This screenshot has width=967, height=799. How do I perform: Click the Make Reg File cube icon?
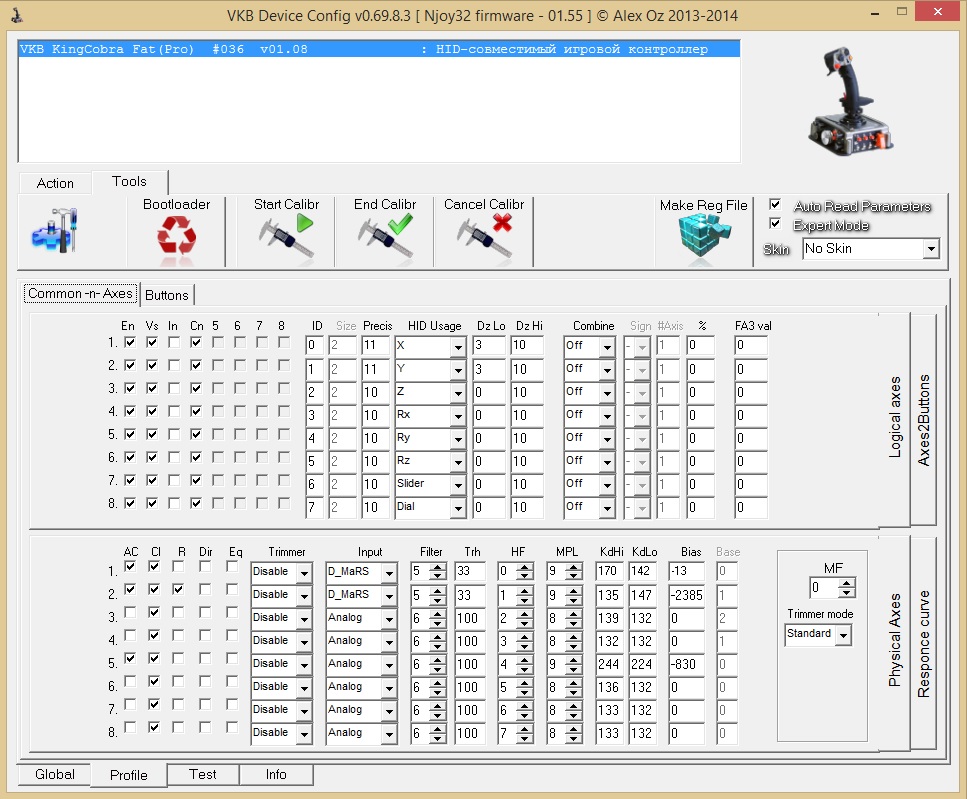[x=703, y=238]
